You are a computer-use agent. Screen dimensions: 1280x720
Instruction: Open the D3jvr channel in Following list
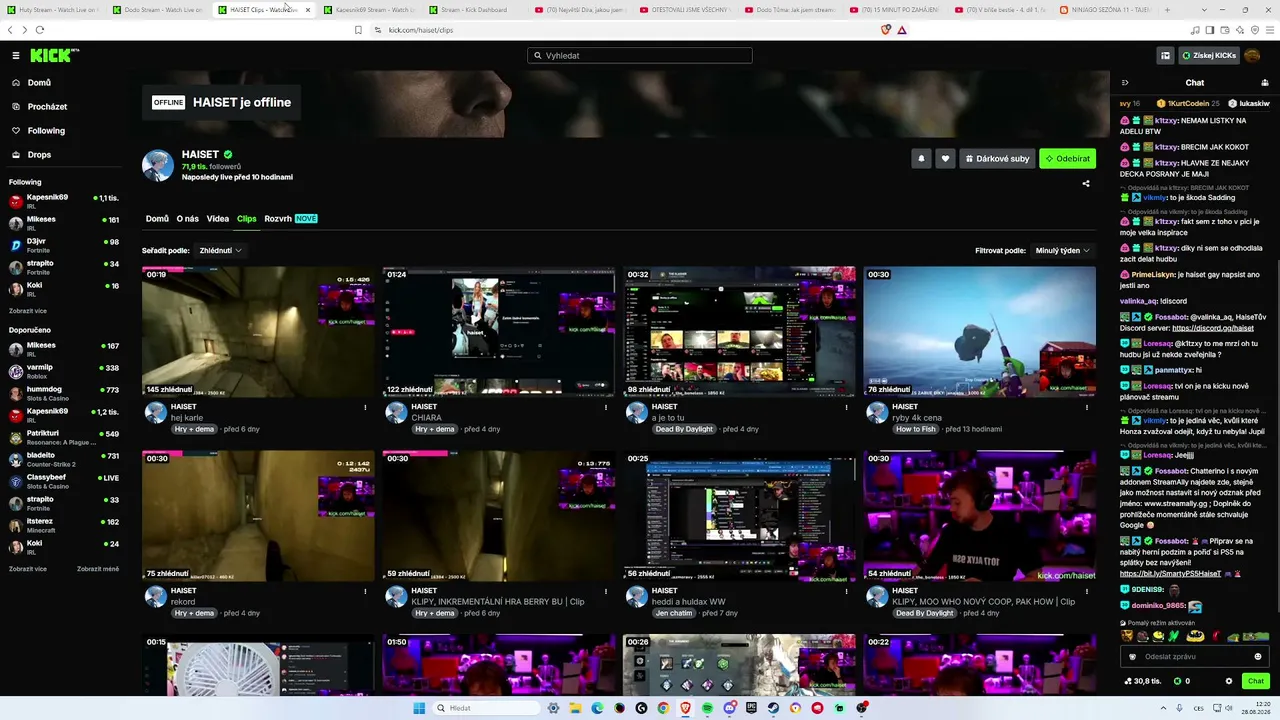point(64,245)
